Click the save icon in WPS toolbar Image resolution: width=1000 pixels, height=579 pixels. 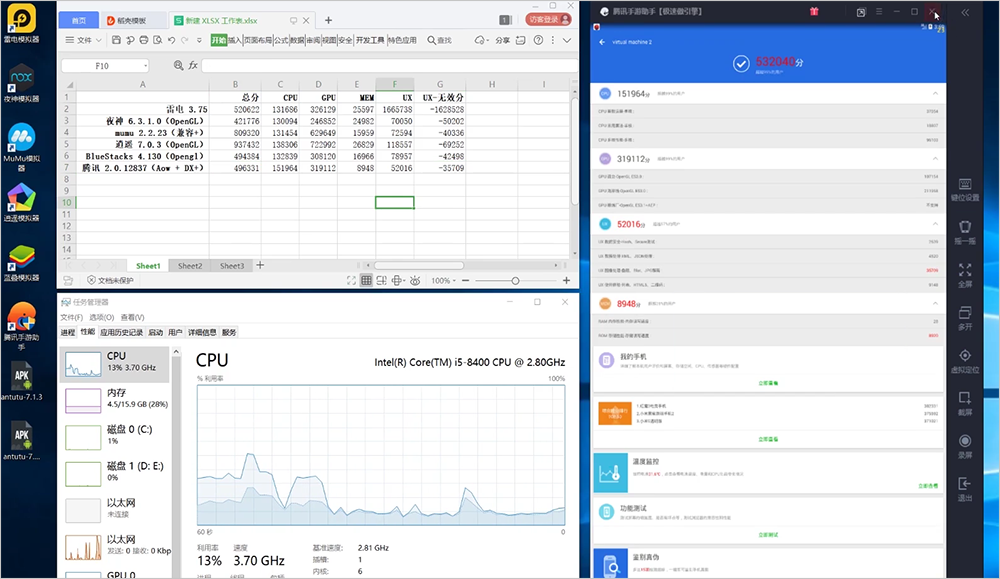click(116, 40)
